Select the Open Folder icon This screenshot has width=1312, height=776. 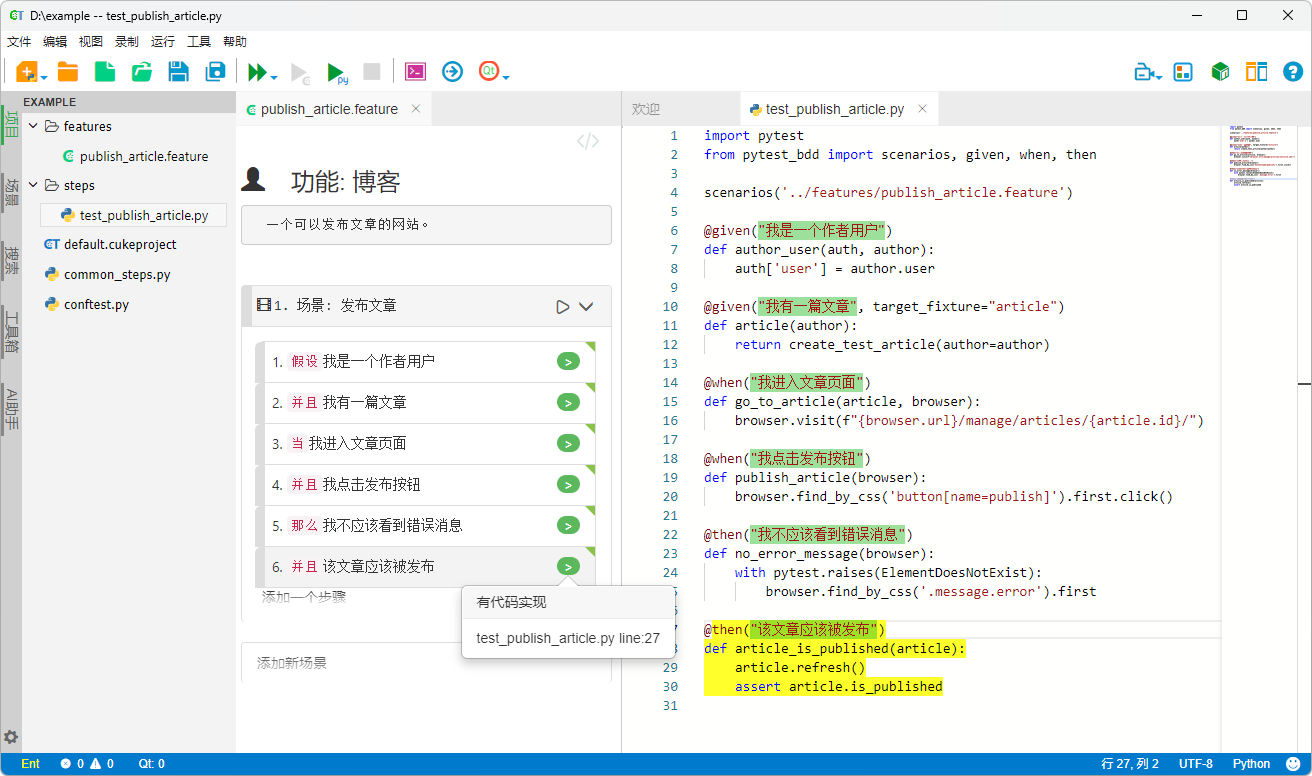[x=67, y=71]
